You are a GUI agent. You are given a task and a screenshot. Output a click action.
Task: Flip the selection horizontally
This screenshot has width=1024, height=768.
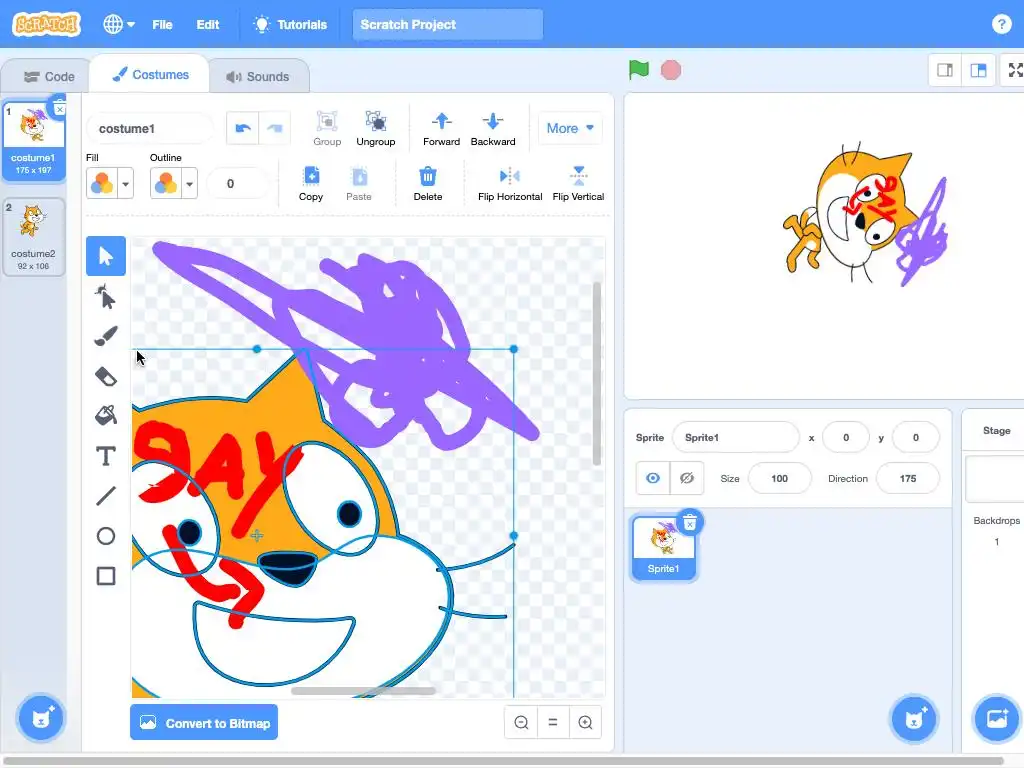510,184
